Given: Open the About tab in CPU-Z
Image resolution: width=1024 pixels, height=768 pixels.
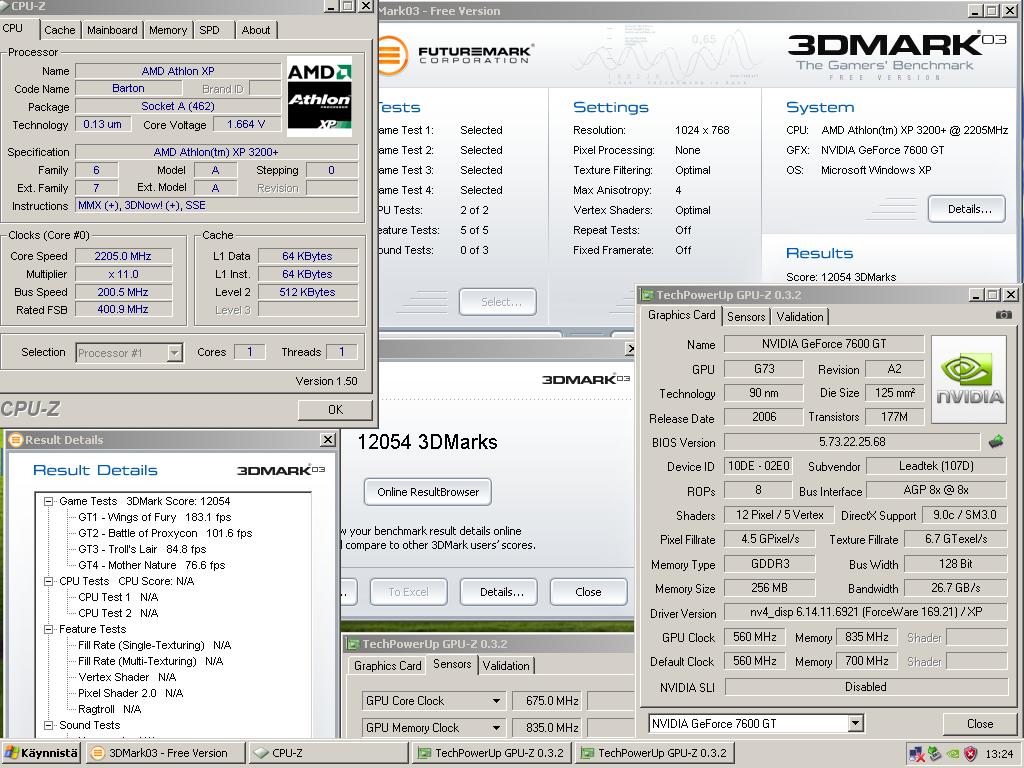Looking at the screenshot, I should (256, 30).
